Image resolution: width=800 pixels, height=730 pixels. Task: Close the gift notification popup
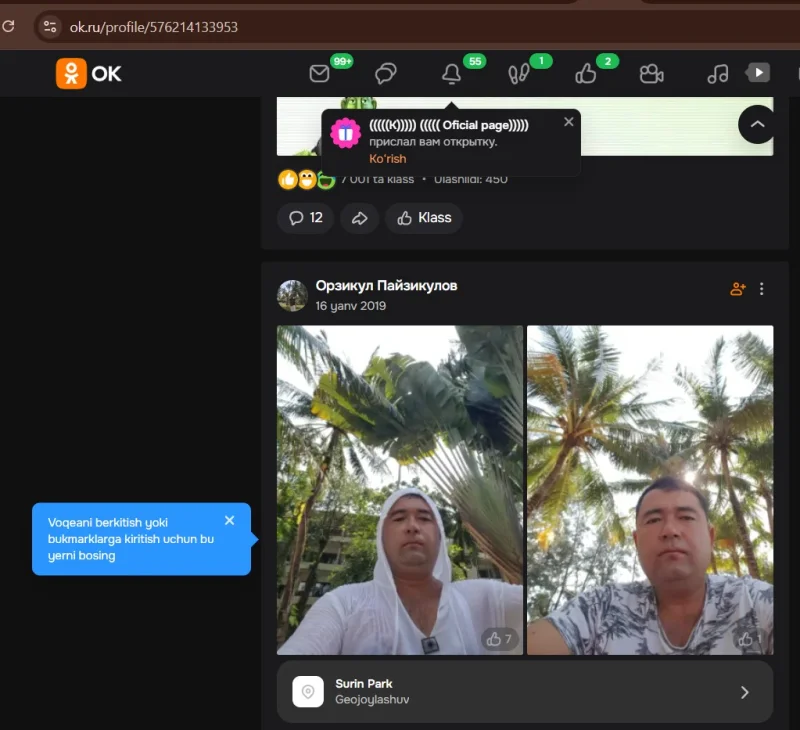pos(569,122)
